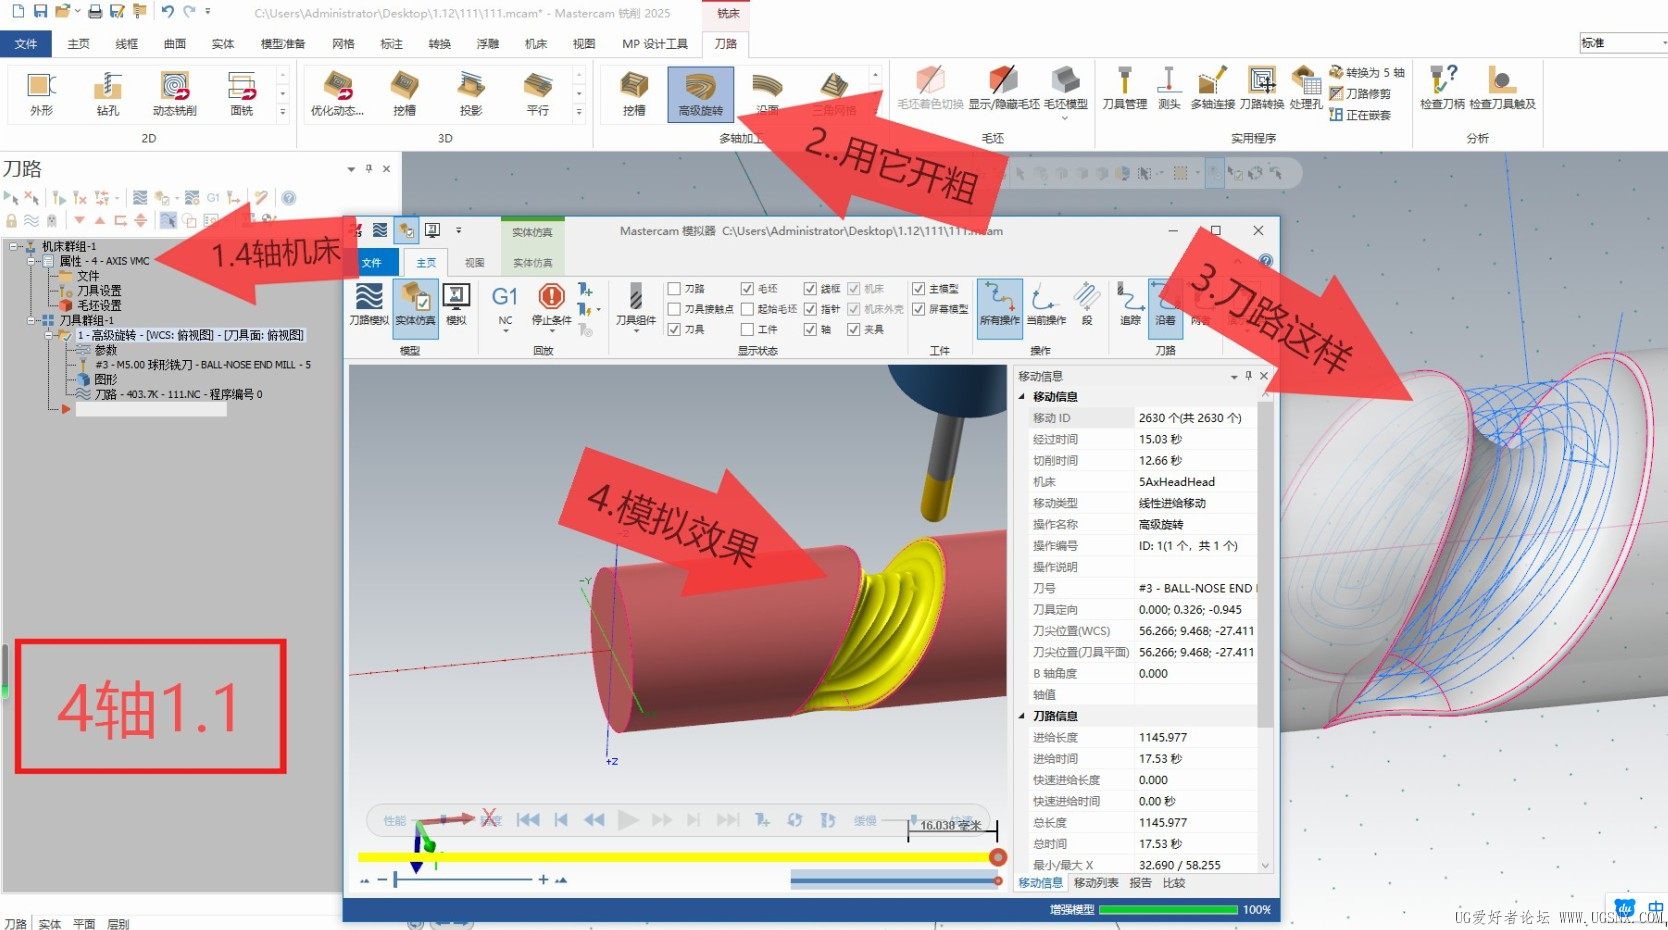Click lock operation icon in Toolpaths manager
Image resolution: width=1668 pixels, height=930 pixels.
[x=12, y=220]
